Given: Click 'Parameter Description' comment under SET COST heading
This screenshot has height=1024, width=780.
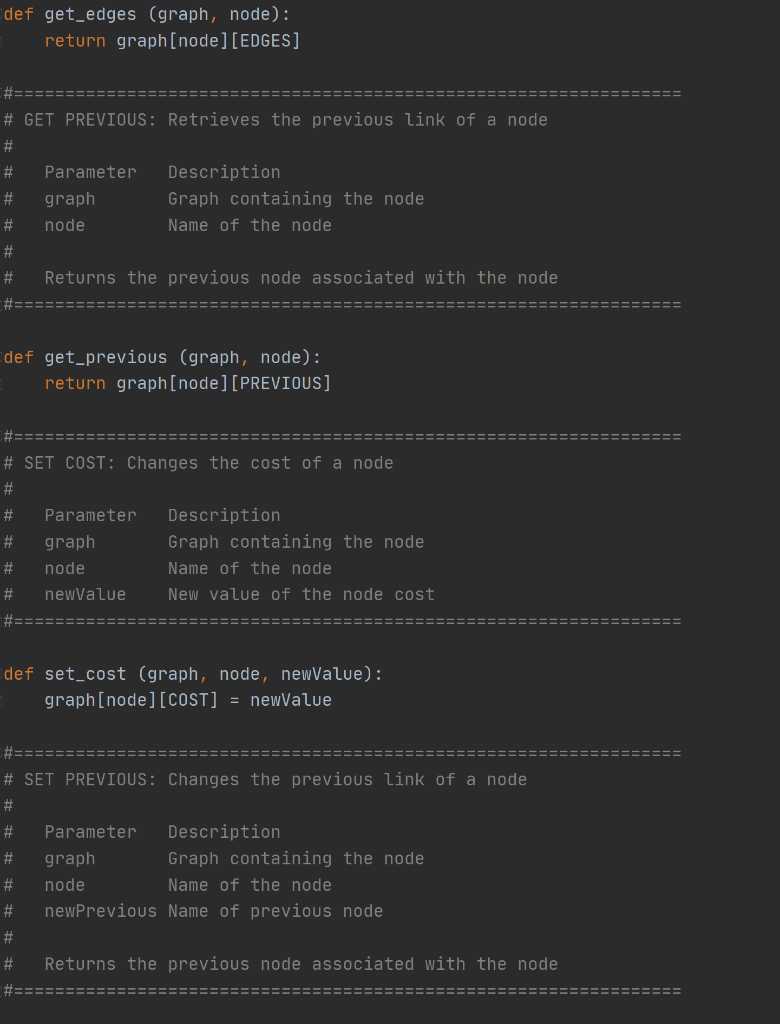Looking at the screenshot, I should click(x=162, y=515).
